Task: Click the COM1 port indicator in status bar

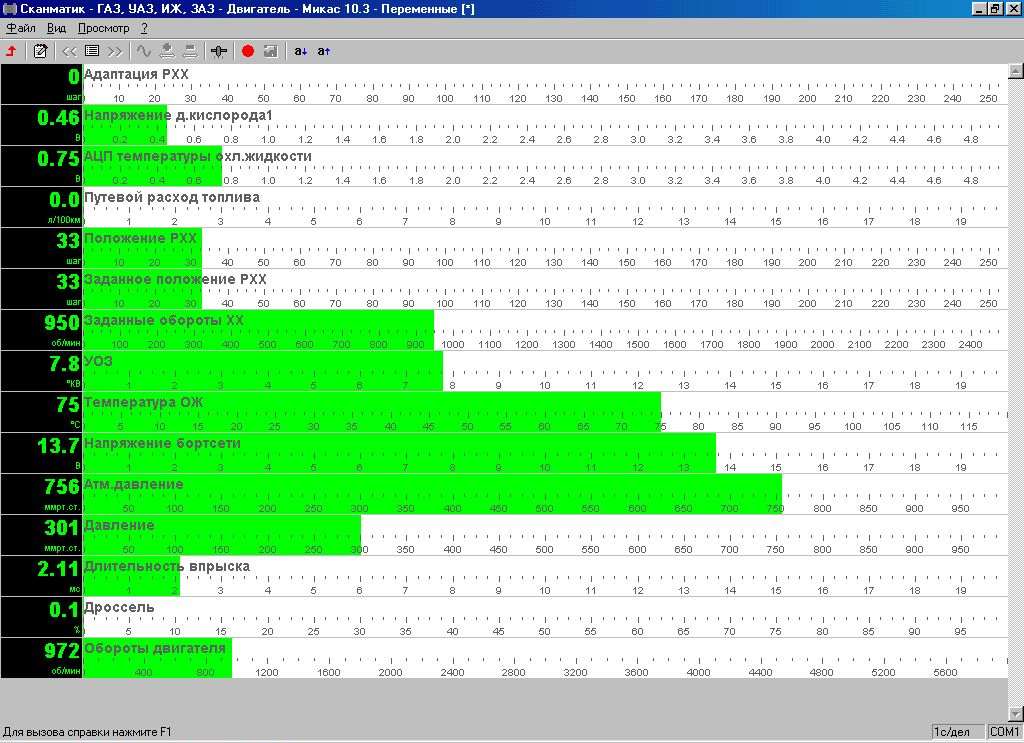Action: 1004,732
